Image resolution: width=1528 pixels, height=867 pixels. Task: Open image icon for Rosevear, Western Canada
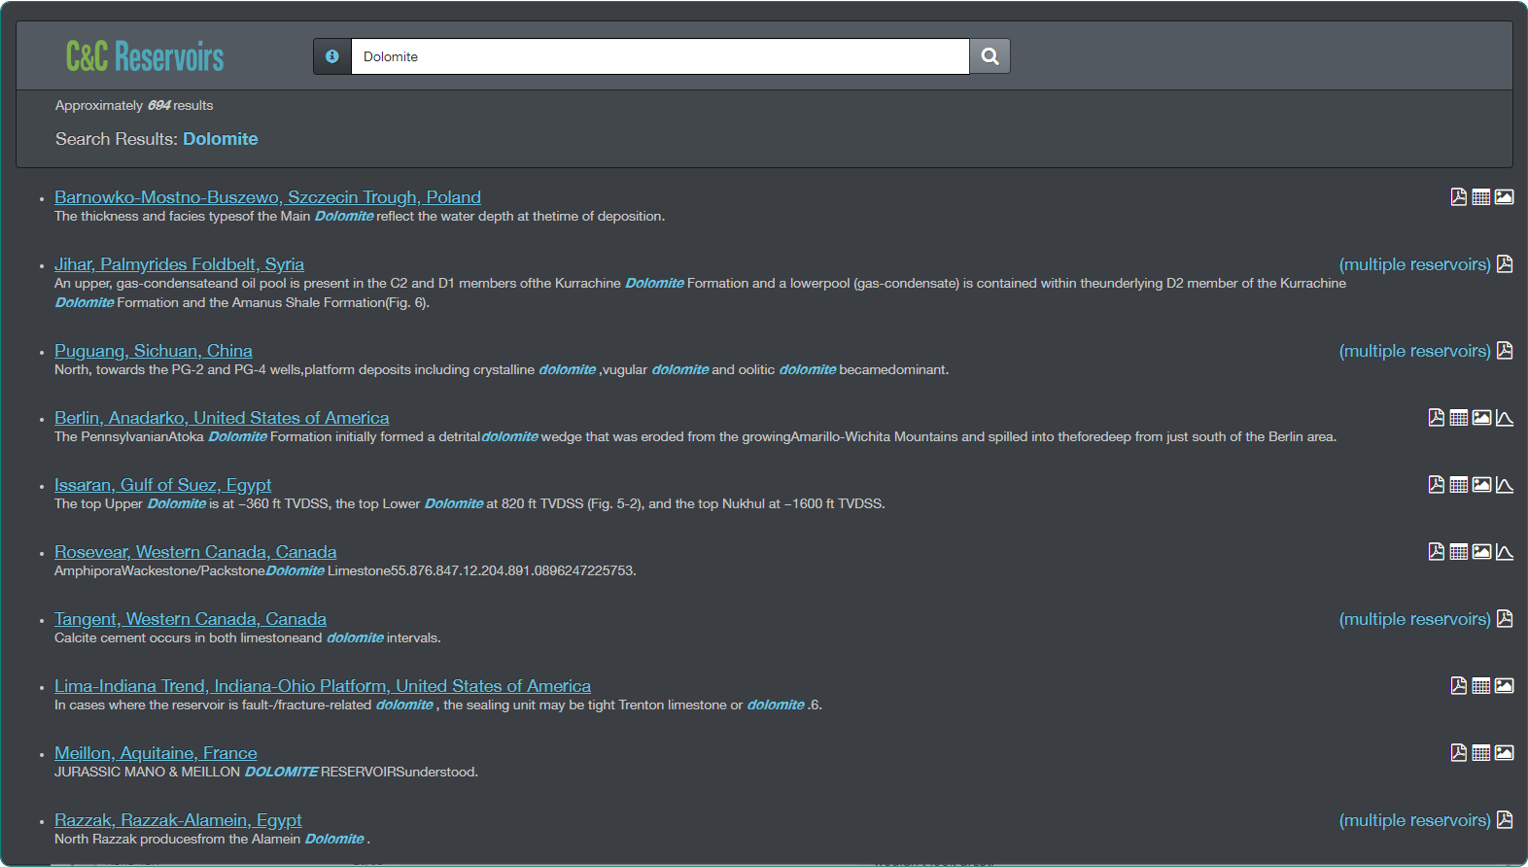tap(1482, 552)
